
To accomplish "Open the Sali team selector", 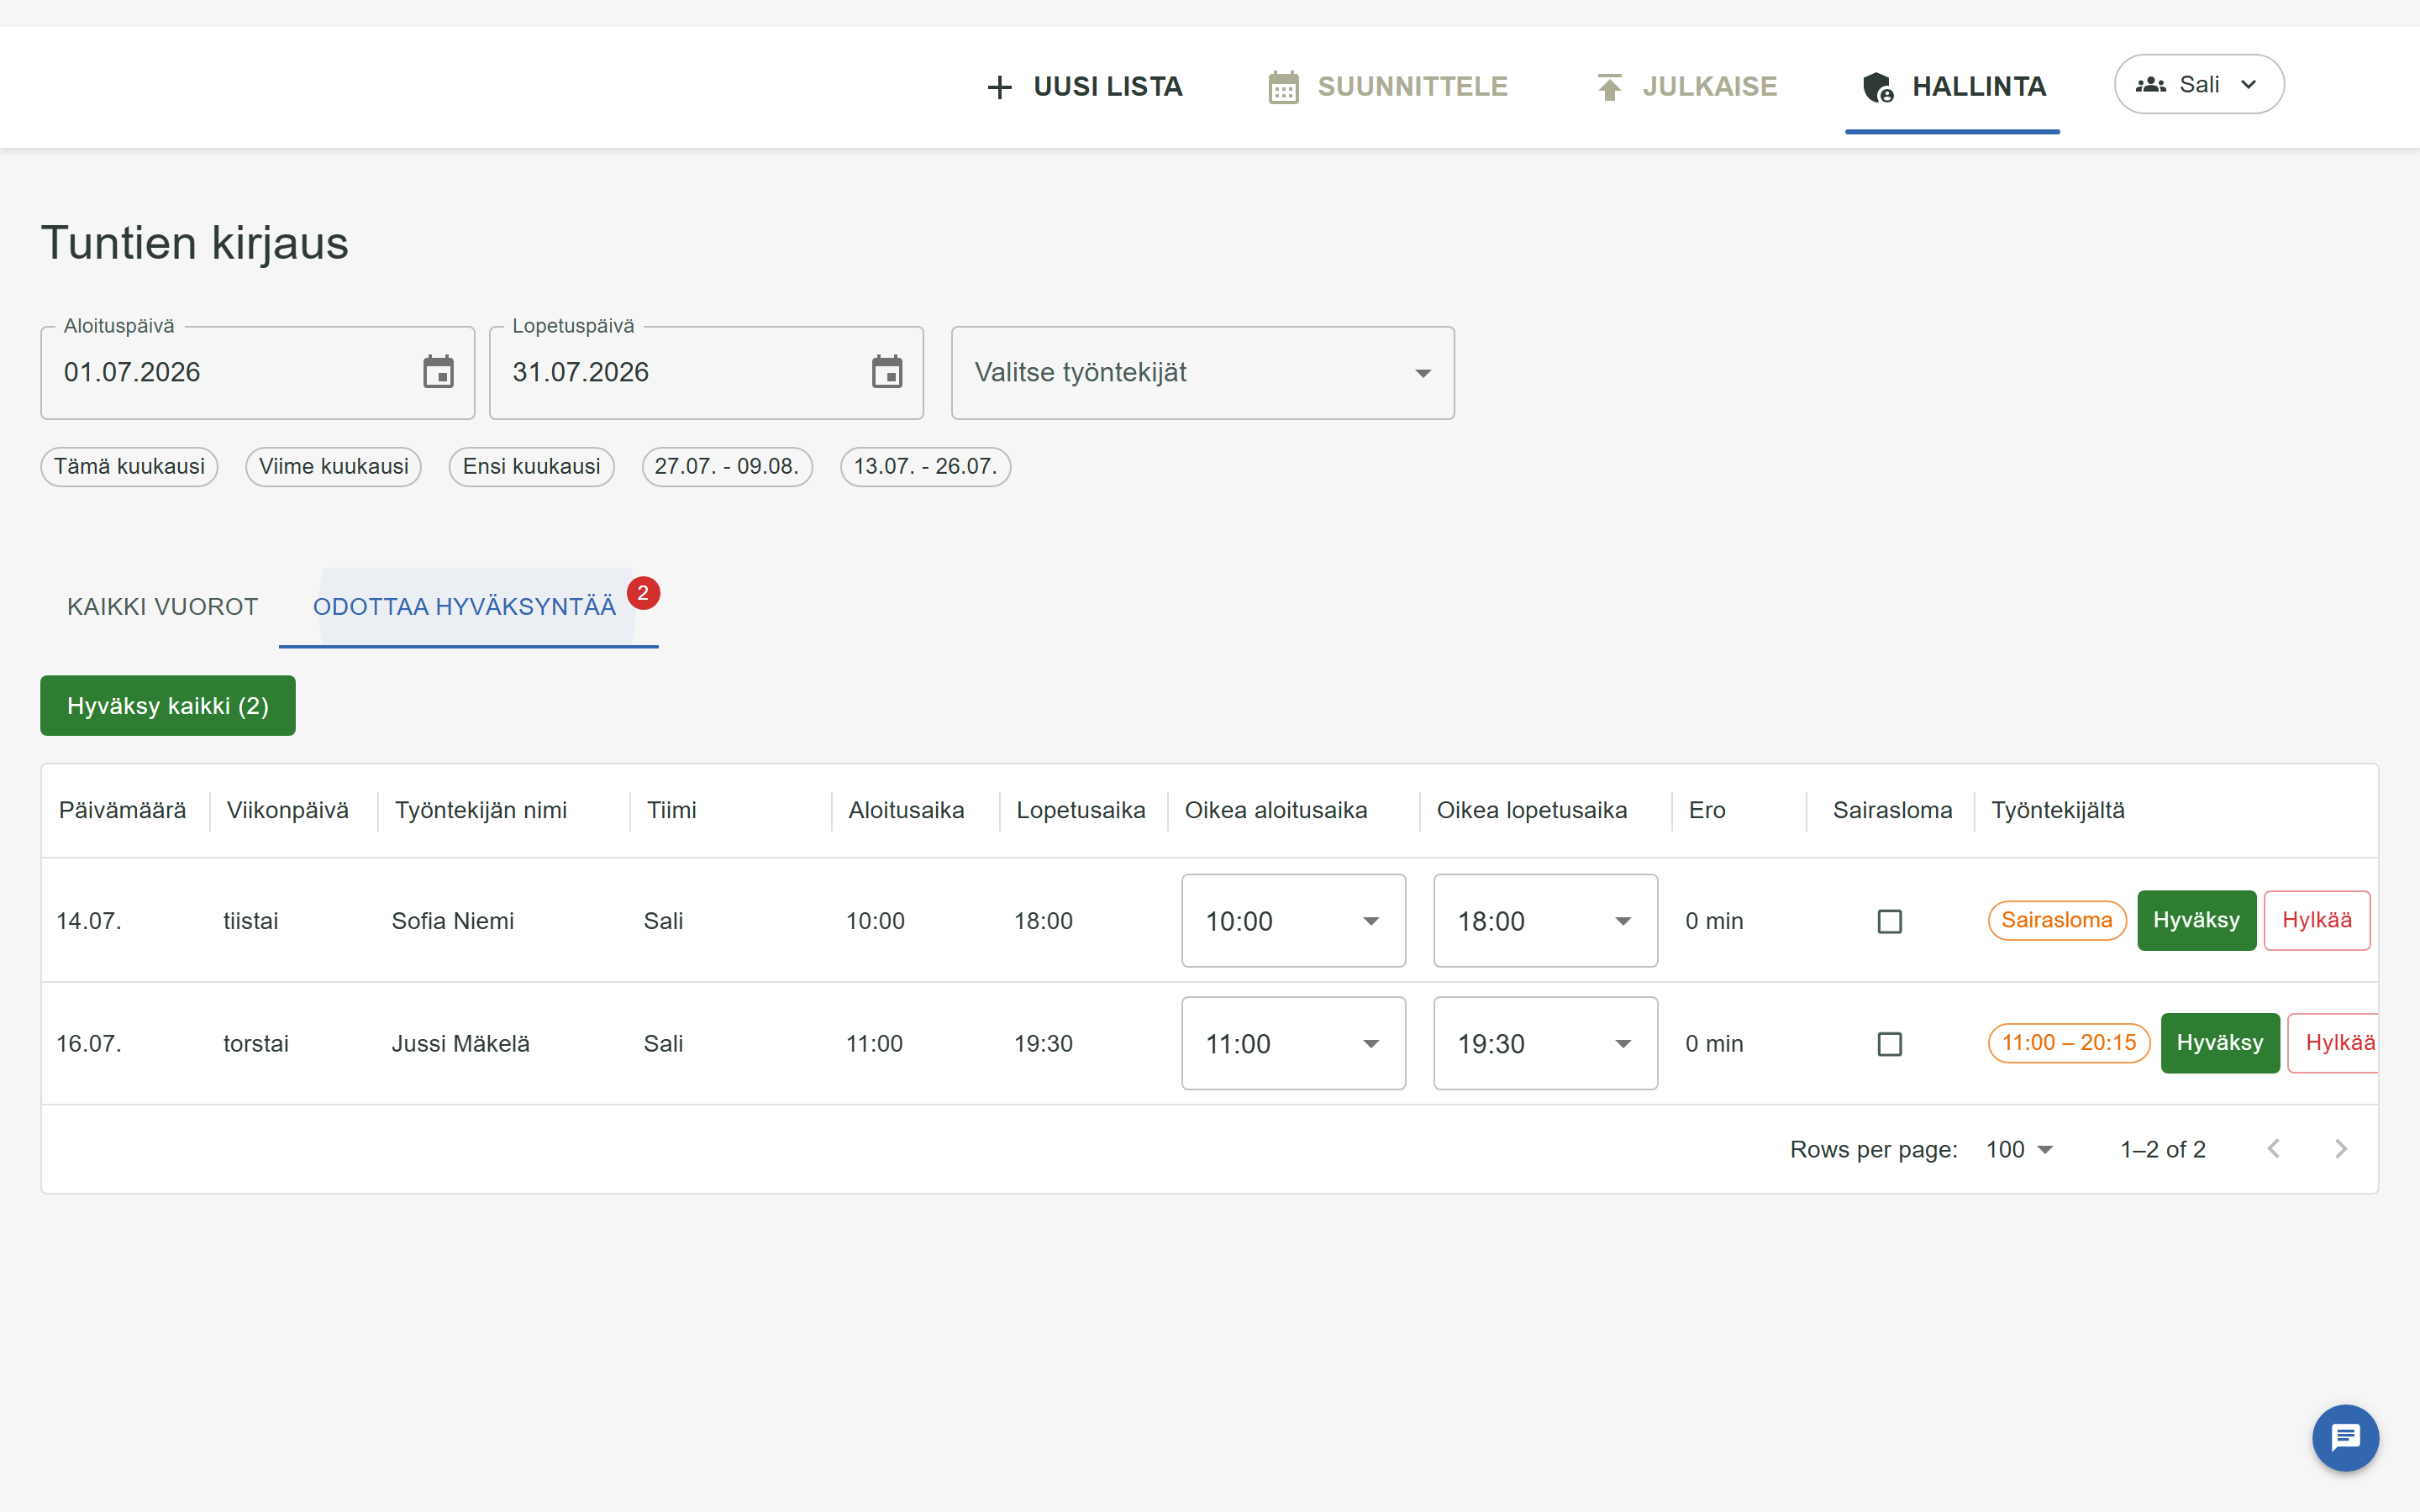I will click(x=2199, y=85).
